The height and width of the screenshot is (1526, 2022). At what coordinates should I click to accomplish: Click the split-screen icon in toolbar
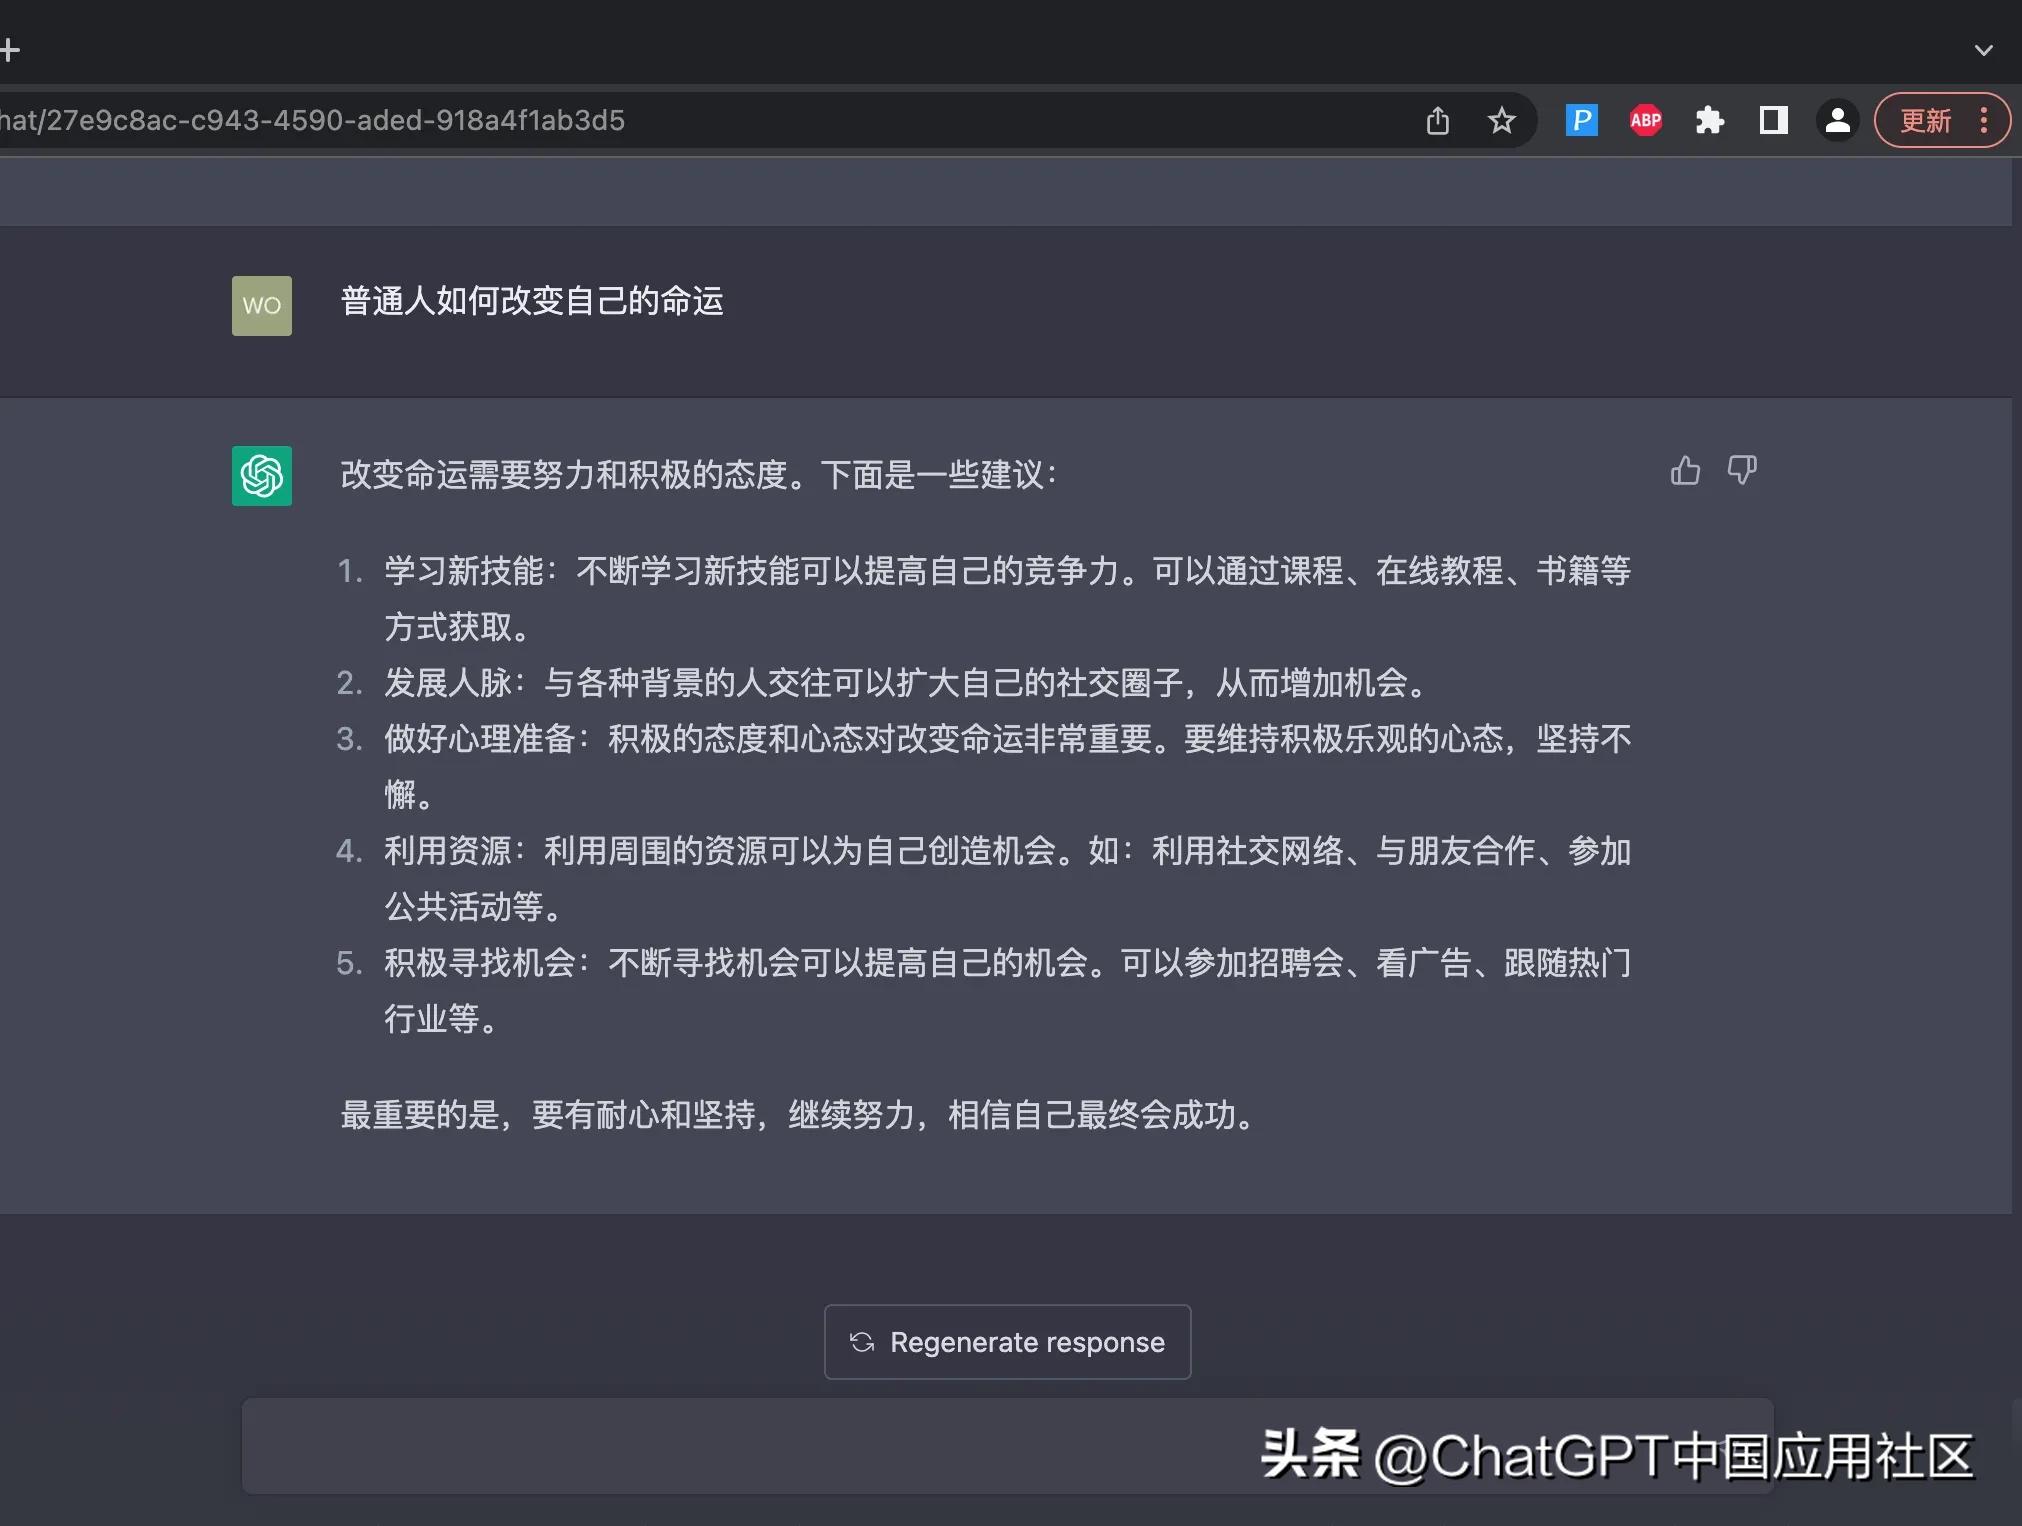tap(1773, 120)
